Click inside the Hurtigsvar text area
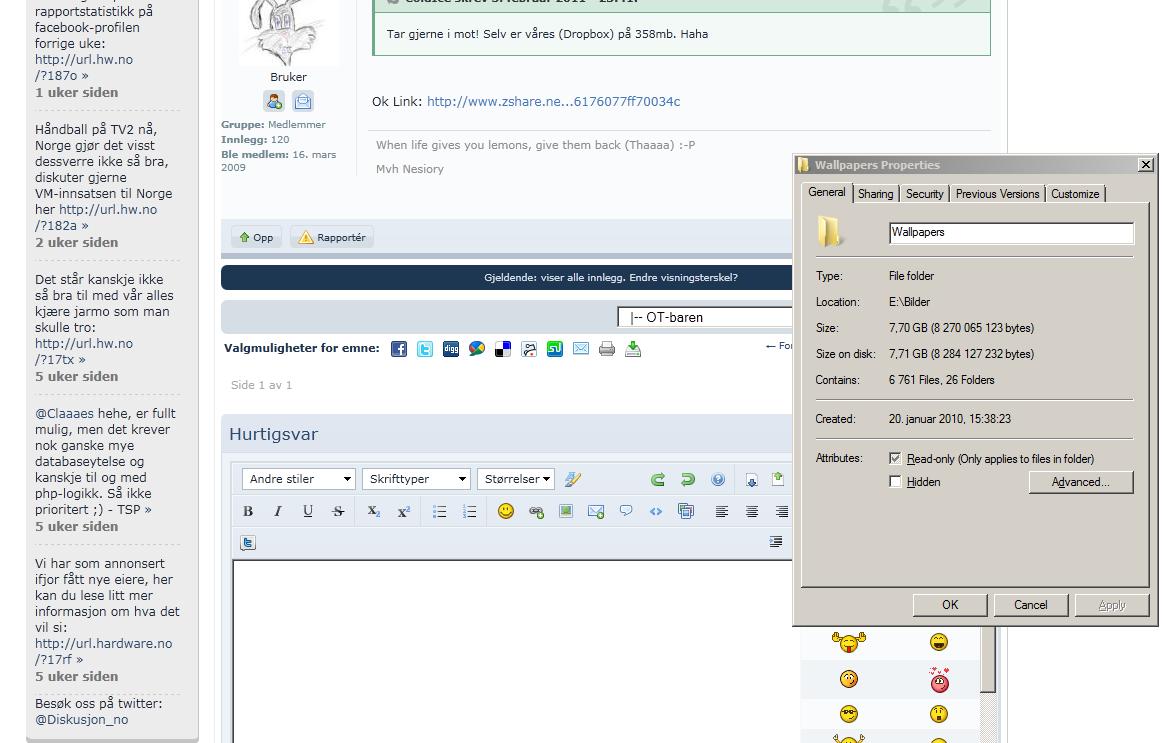 click(513, 650)
